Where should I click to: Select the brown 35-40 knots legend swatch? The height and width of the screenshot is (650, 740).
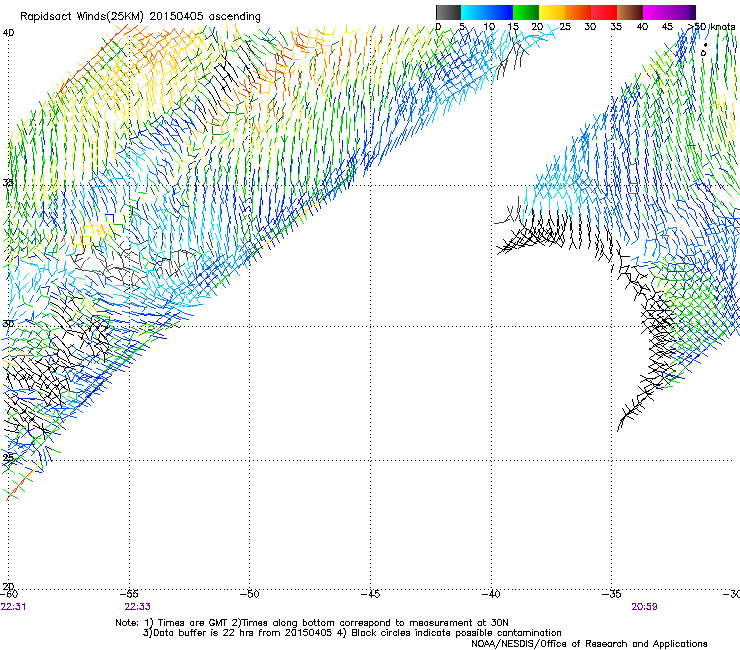(x=630, y=12)
